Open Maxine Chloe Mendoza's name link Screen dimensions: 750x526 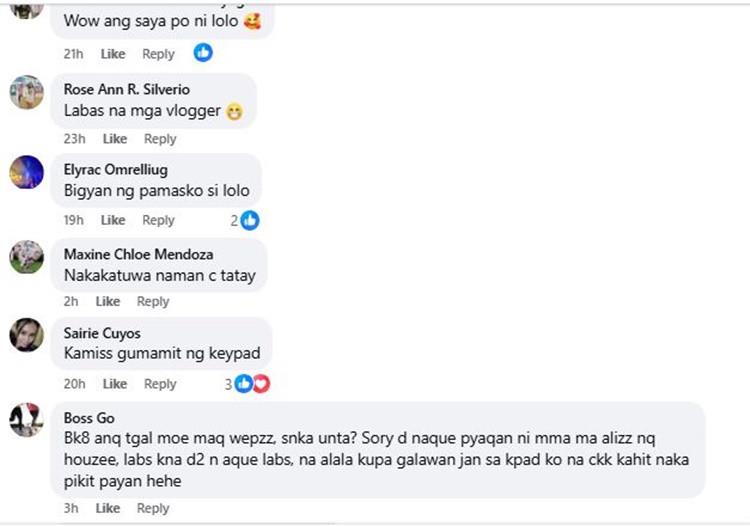(x=138, y=254)
